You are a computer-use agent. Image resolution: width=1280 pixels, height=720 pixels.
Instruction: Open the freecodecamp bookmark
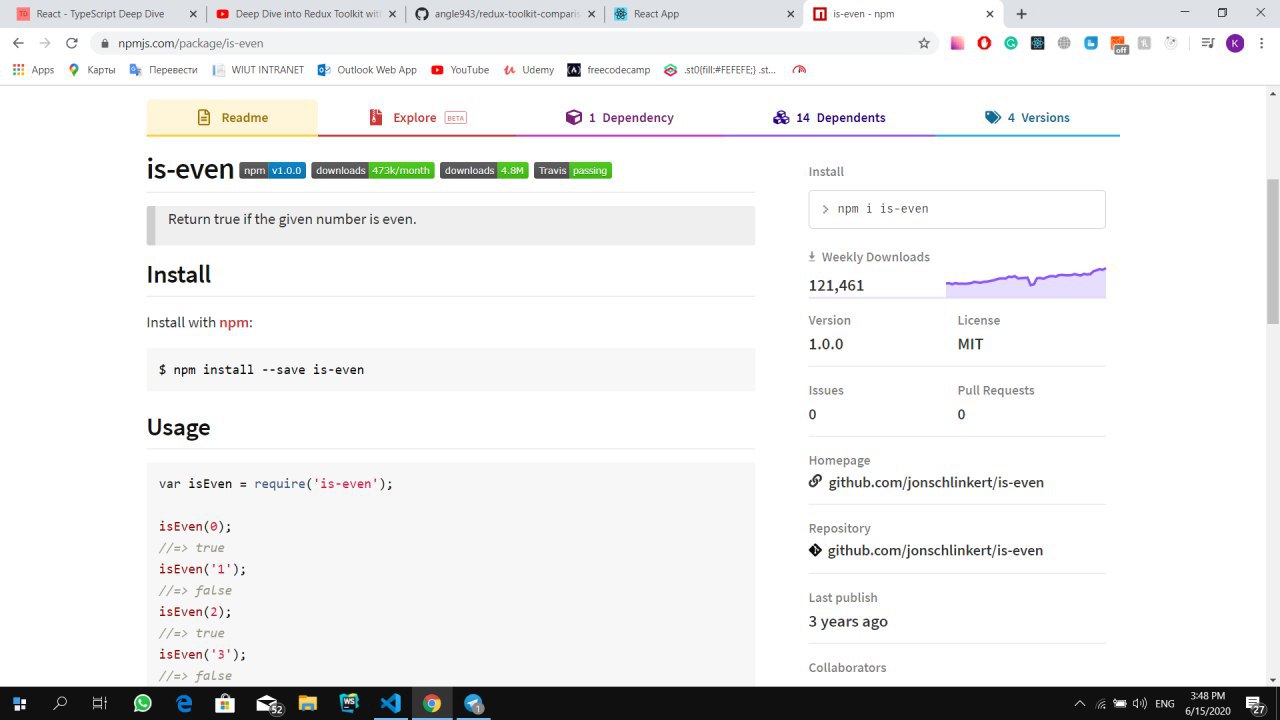(608, 70)
